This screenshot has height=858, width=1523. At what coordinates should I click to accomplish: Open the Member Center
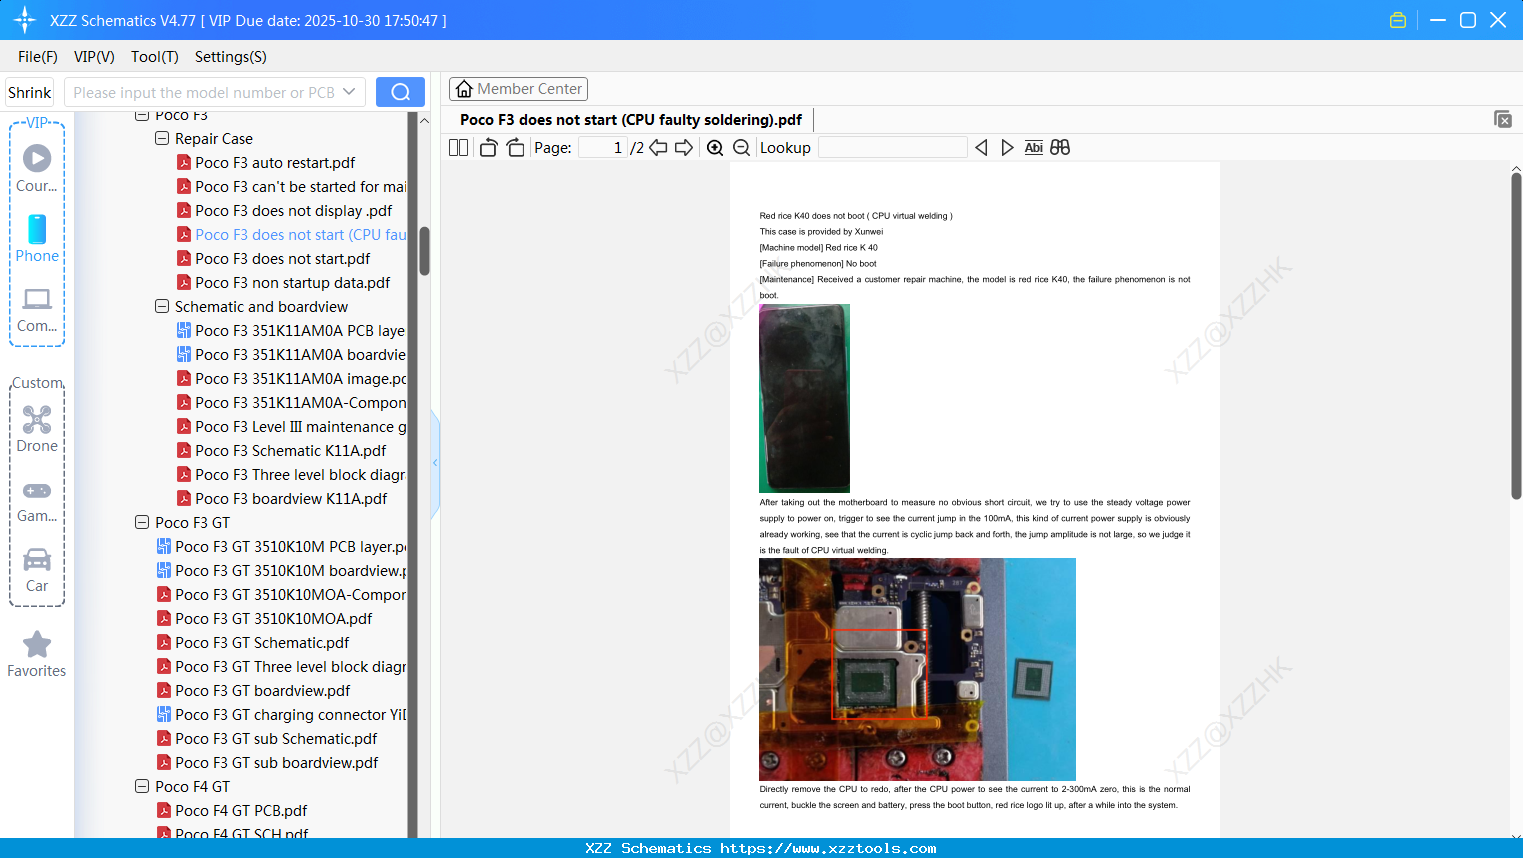518,89
